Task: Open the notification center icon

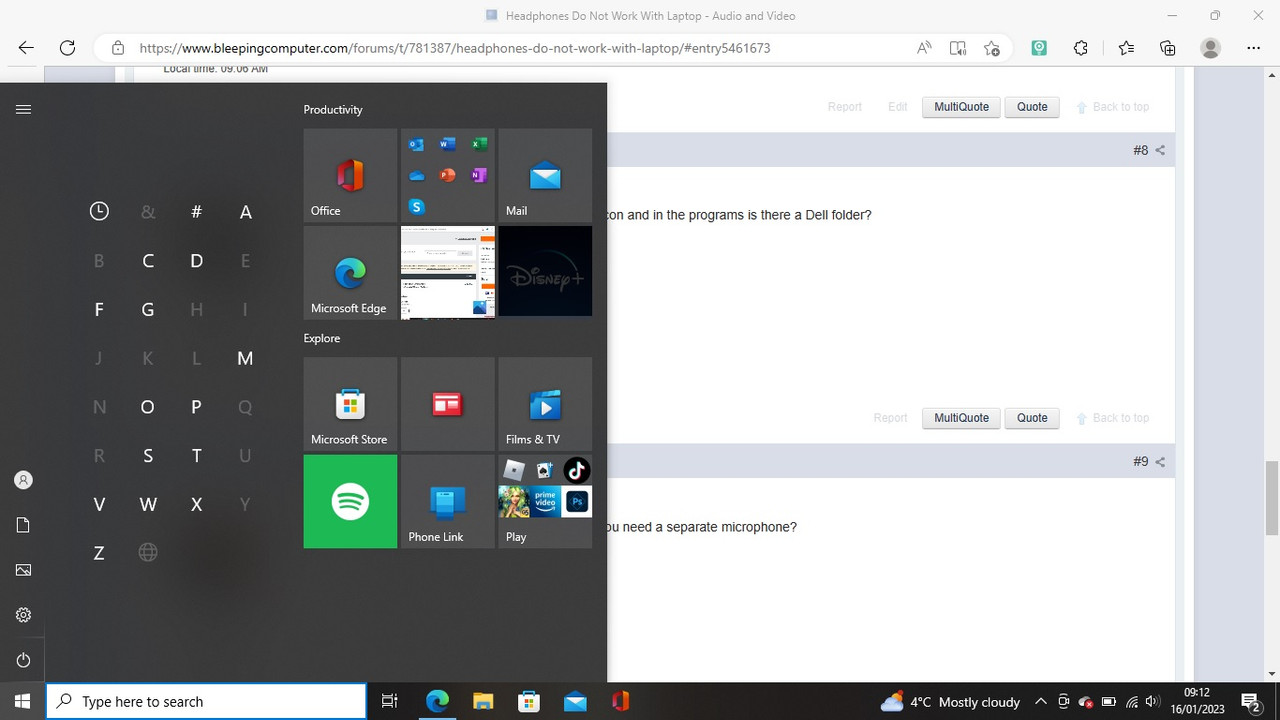Action: pyautogui.click(x=1249, y=701)
